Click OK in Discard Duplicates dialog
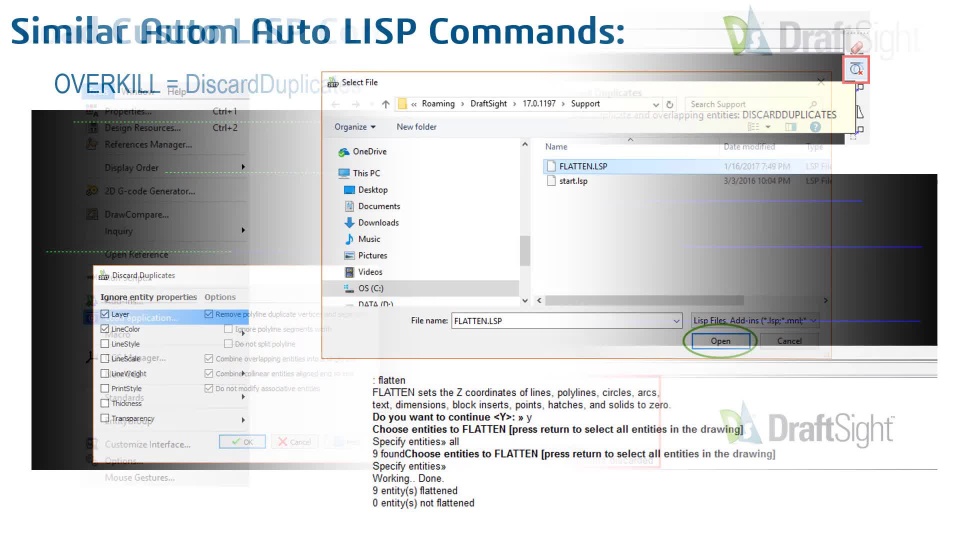Viewport: 960px width, 540px height. coord(242,441)
